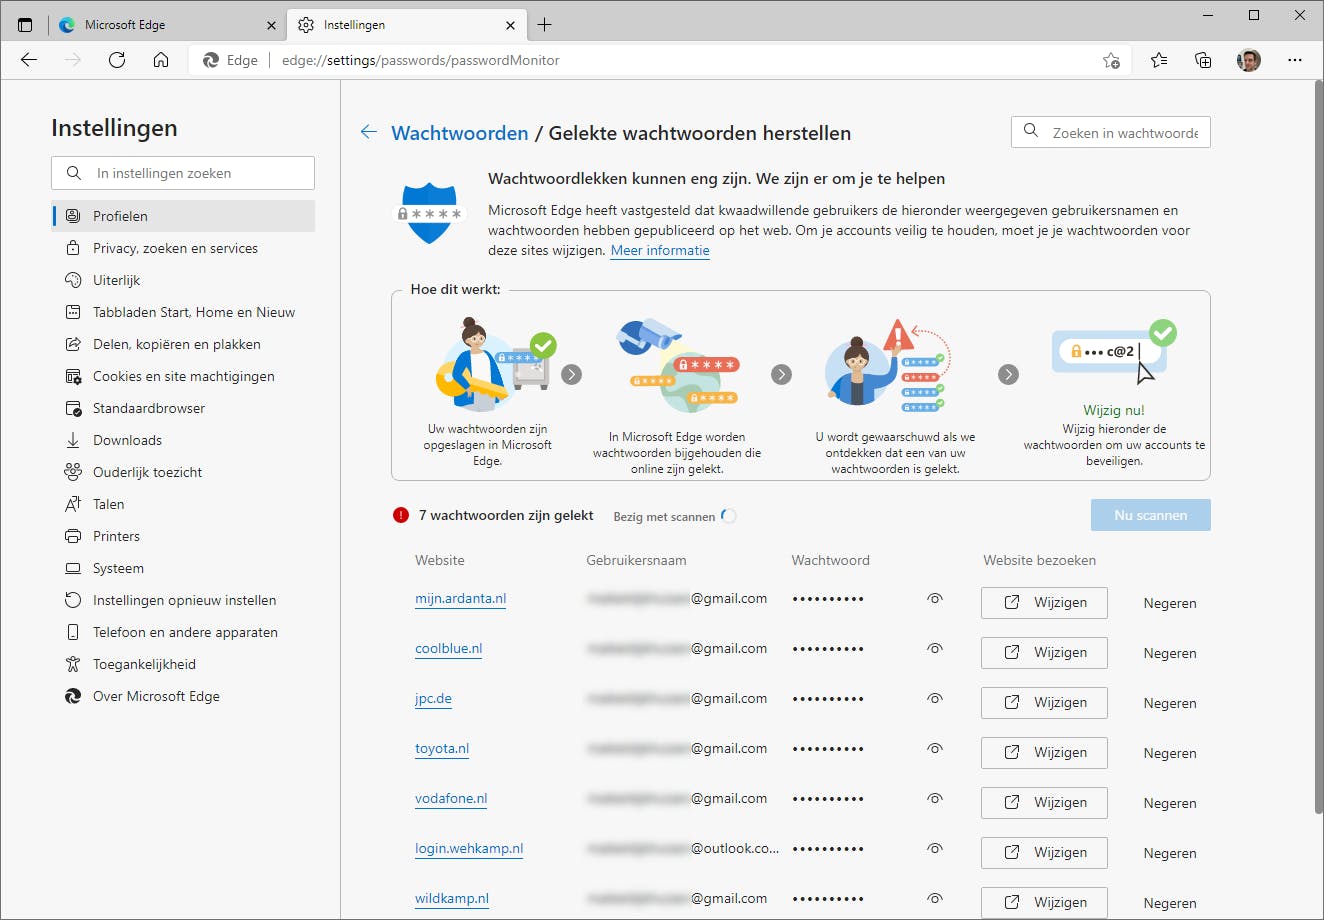
Task: Open Delen, kopiëren en plakken section
Action: [x=183, y=344]
